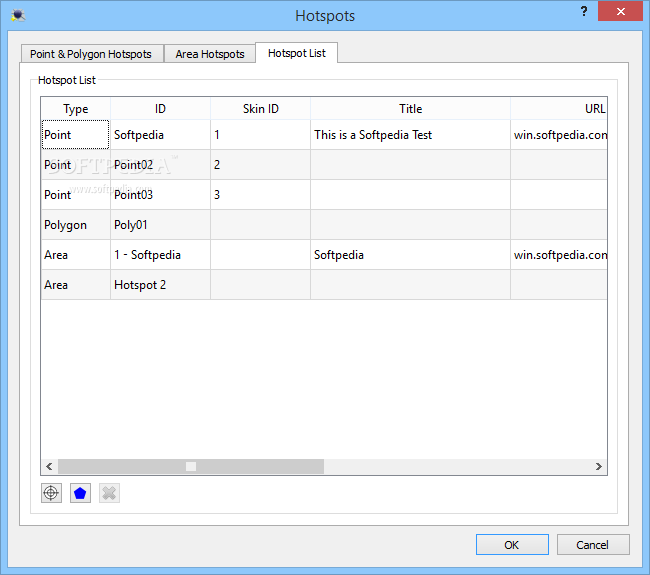Screen dimensions: 650x575
Task: Click the horizontal scrollbar thumb
Action: point(191,466)
